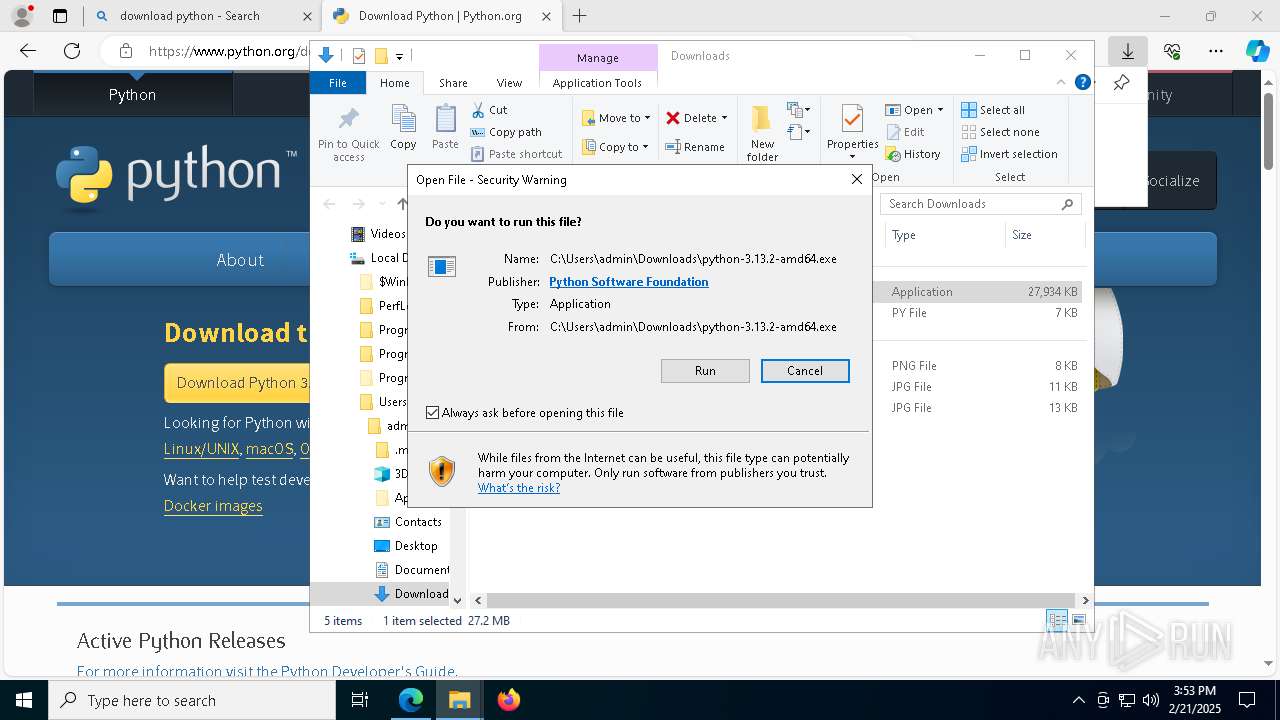
Task: Click Run in the Security Warning dialog
Action: point(705,371)
